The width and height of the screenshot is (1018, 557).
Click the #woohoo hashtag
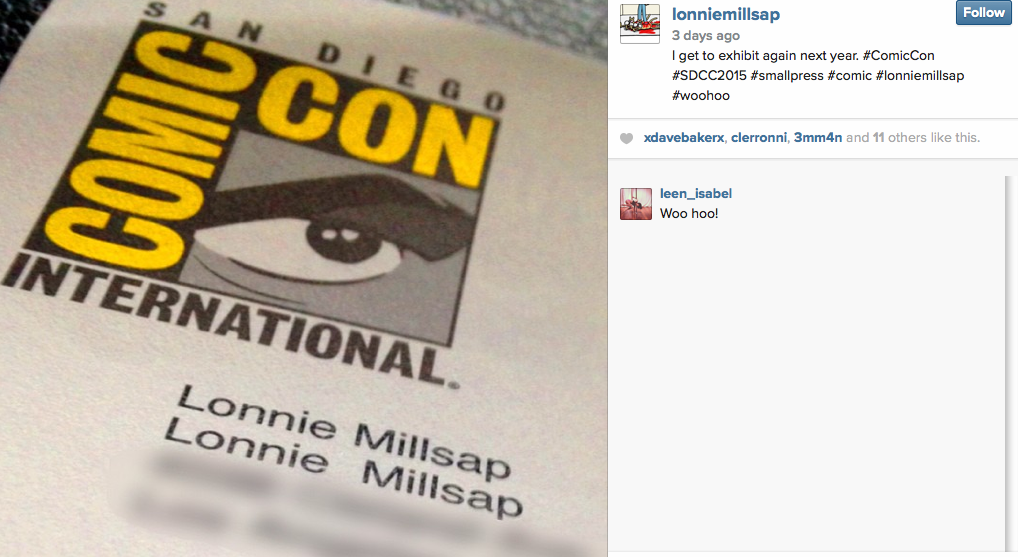tap(701, 95)
